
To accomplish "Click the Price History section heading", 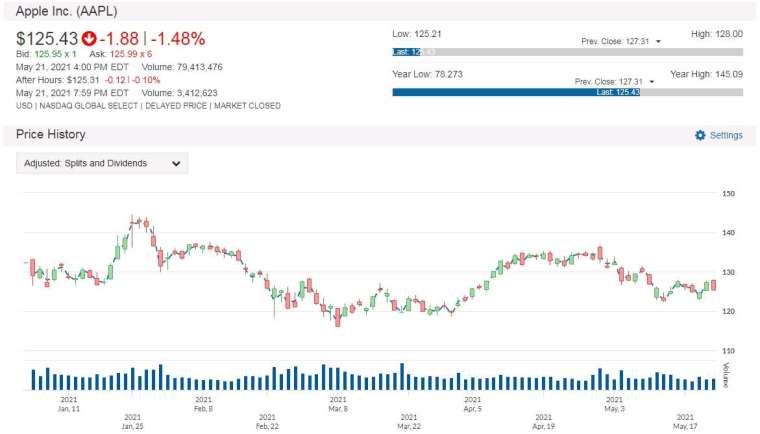I will coord(50,134).
